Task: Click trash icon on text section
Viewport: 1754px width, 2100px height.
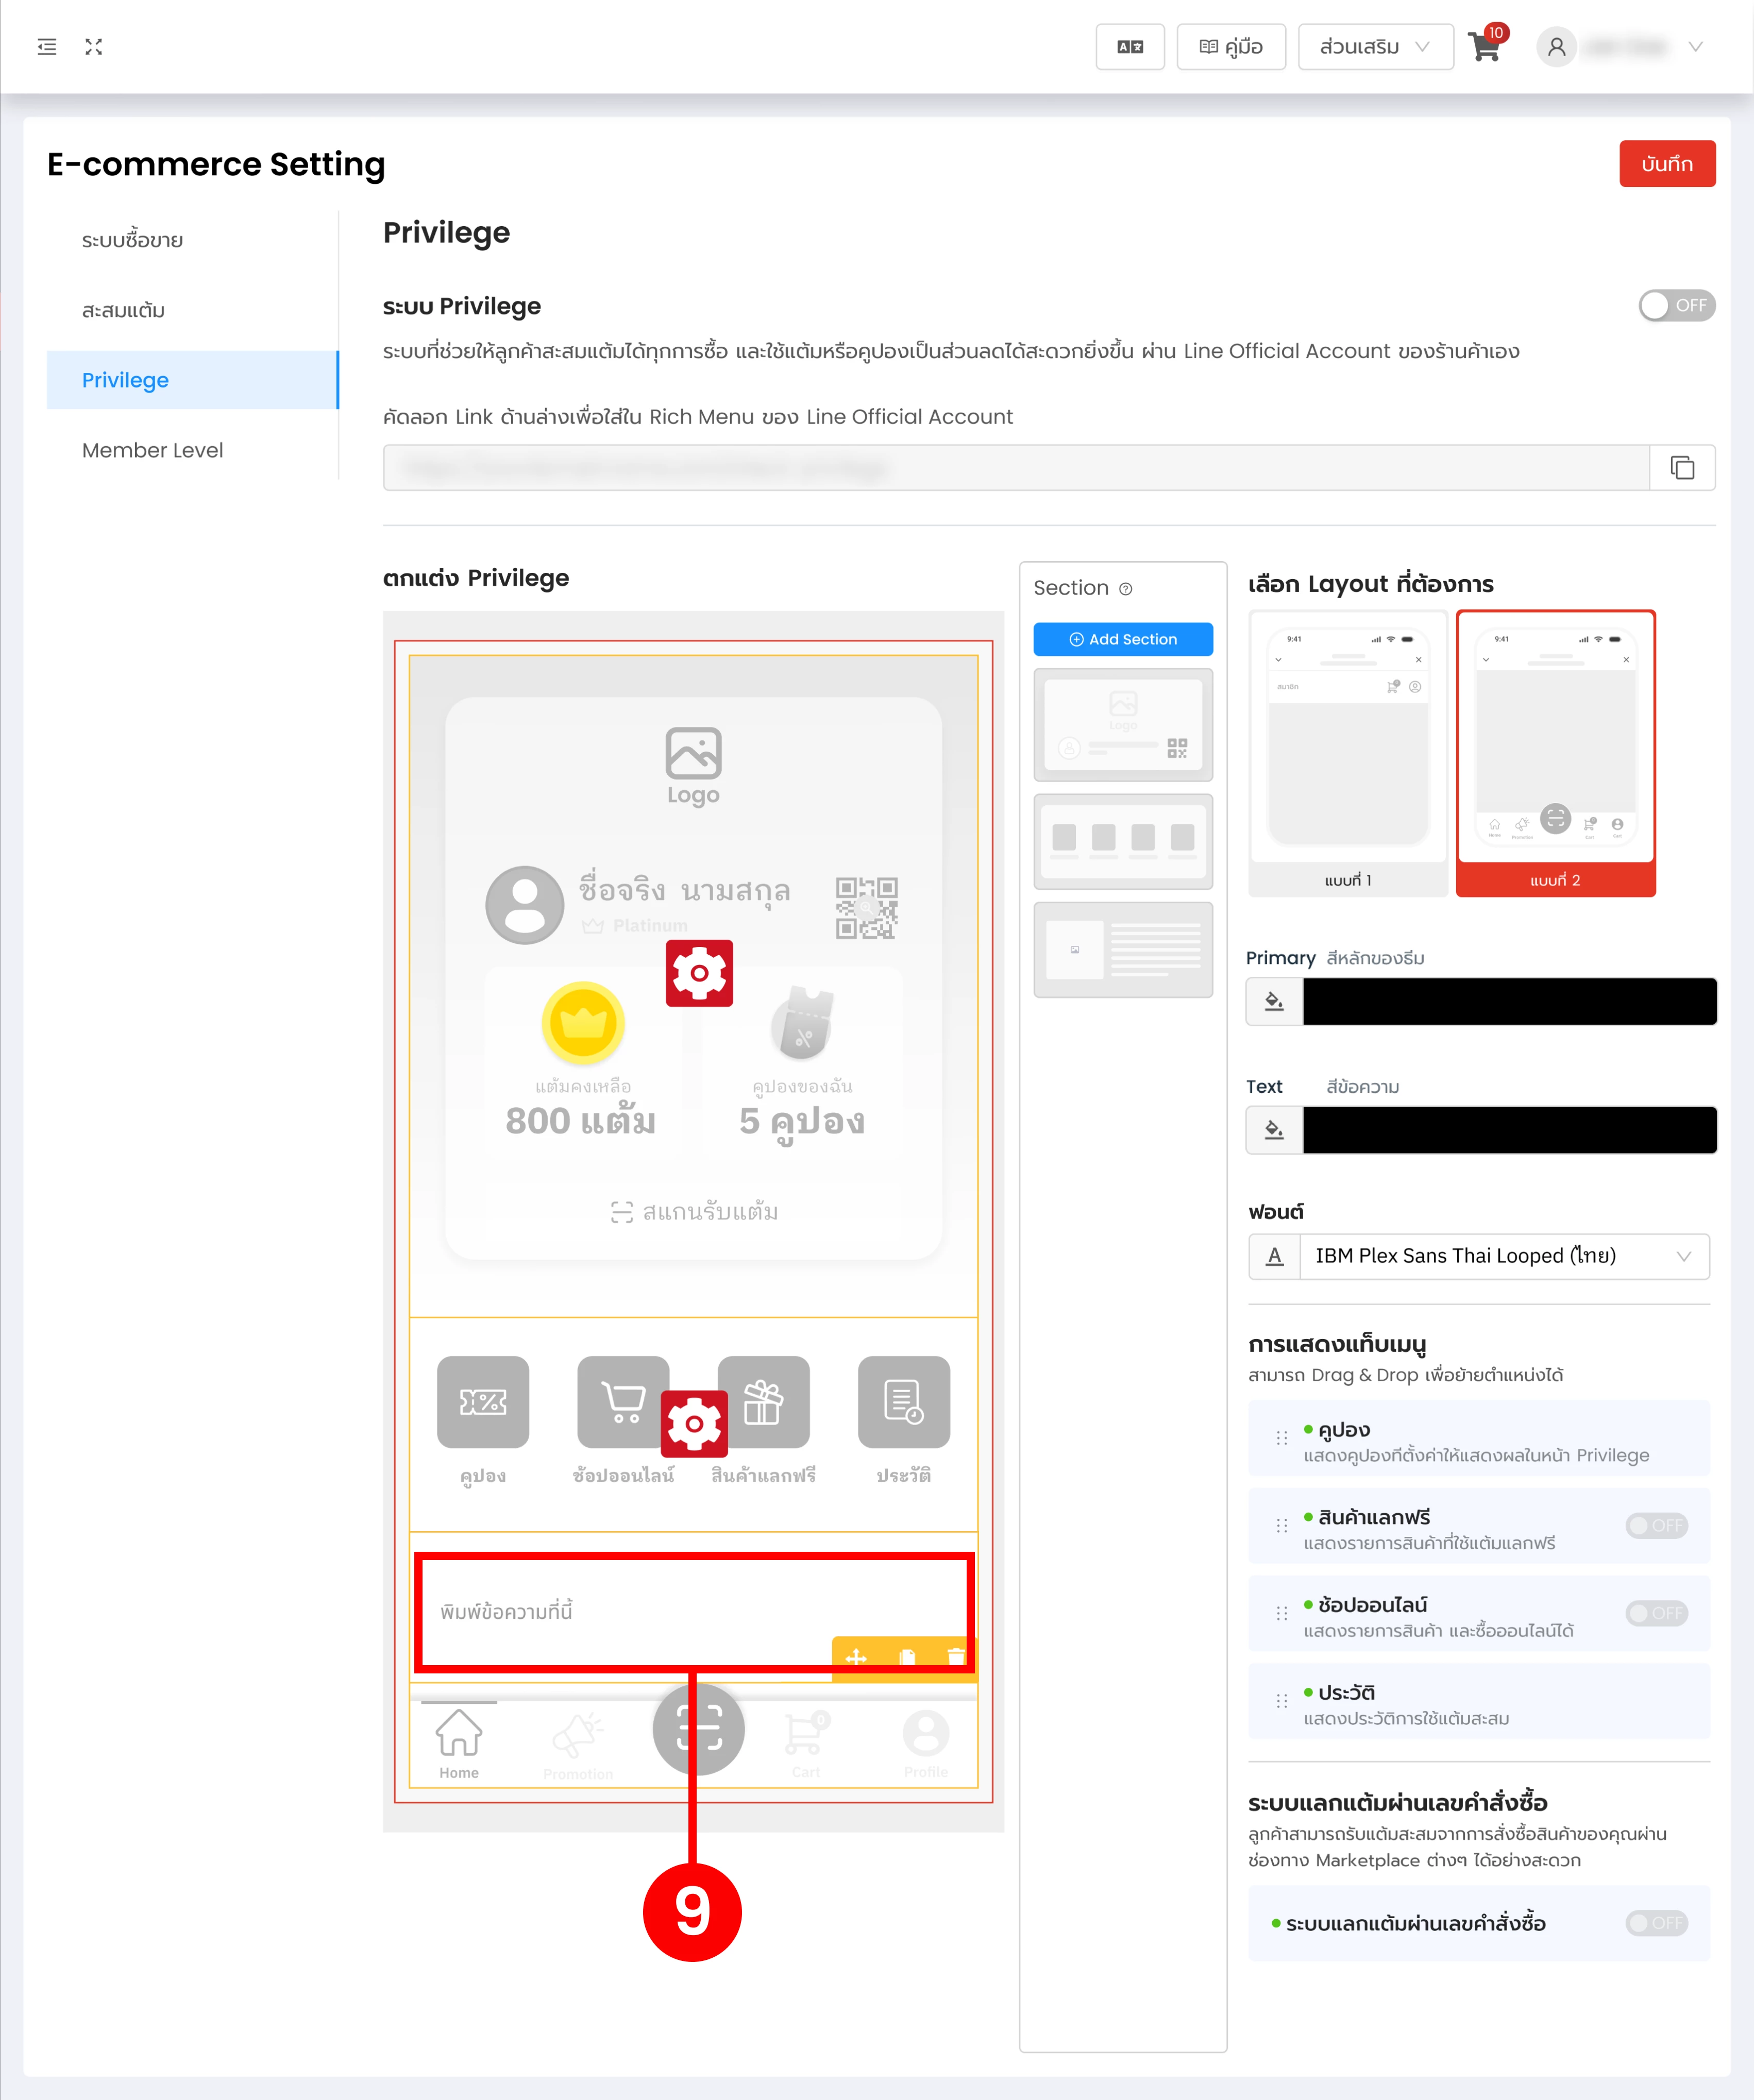Action: [956, 1657]
